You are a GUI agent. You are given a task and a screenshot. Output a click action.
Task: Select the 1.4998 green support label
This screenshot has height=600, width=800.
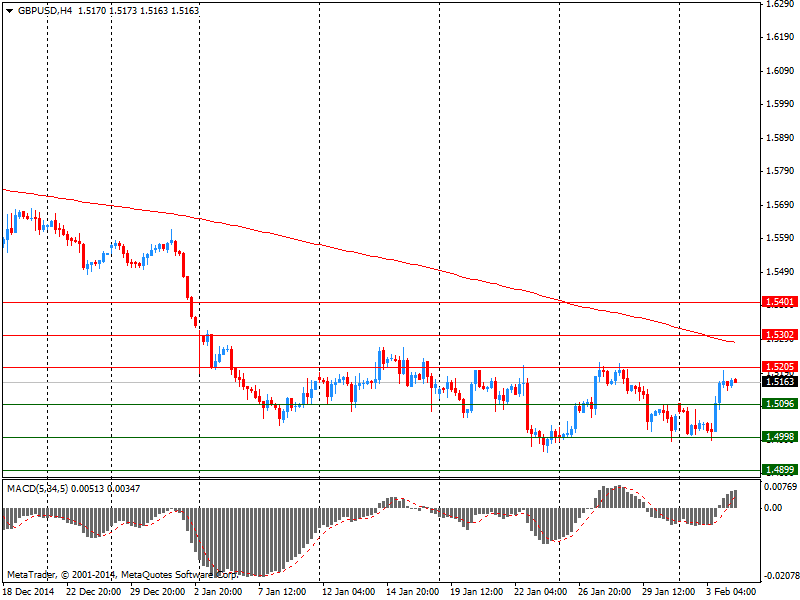click(x=779, y=437)
